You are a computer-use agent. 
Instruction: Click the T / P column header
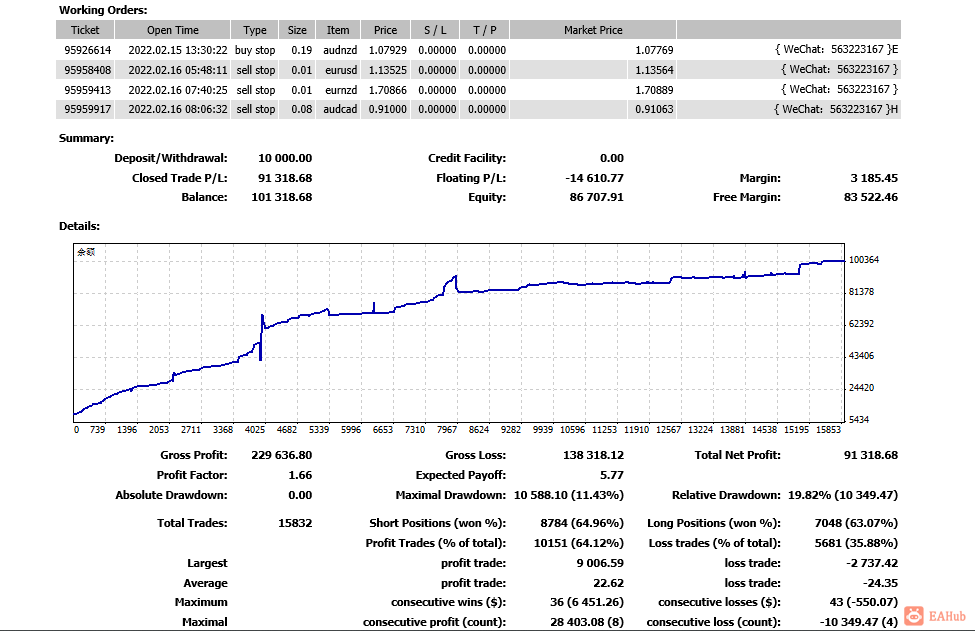[485, 30]
